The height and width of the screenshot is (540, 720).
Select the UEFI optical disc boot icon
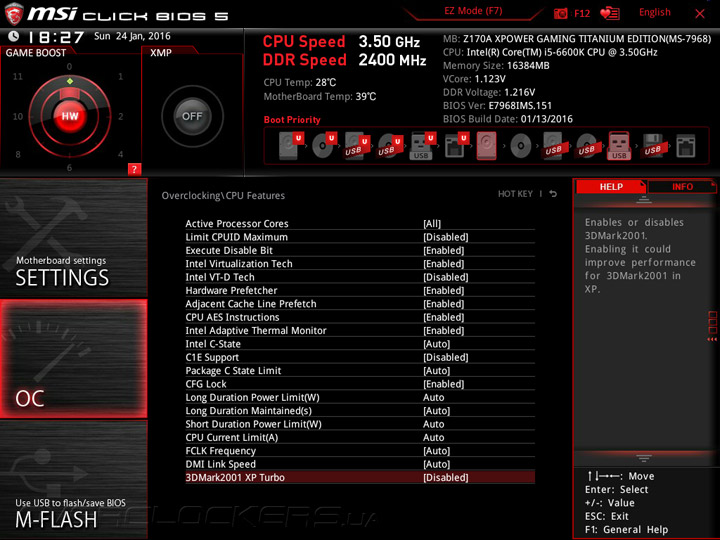[x=323, y=146]
